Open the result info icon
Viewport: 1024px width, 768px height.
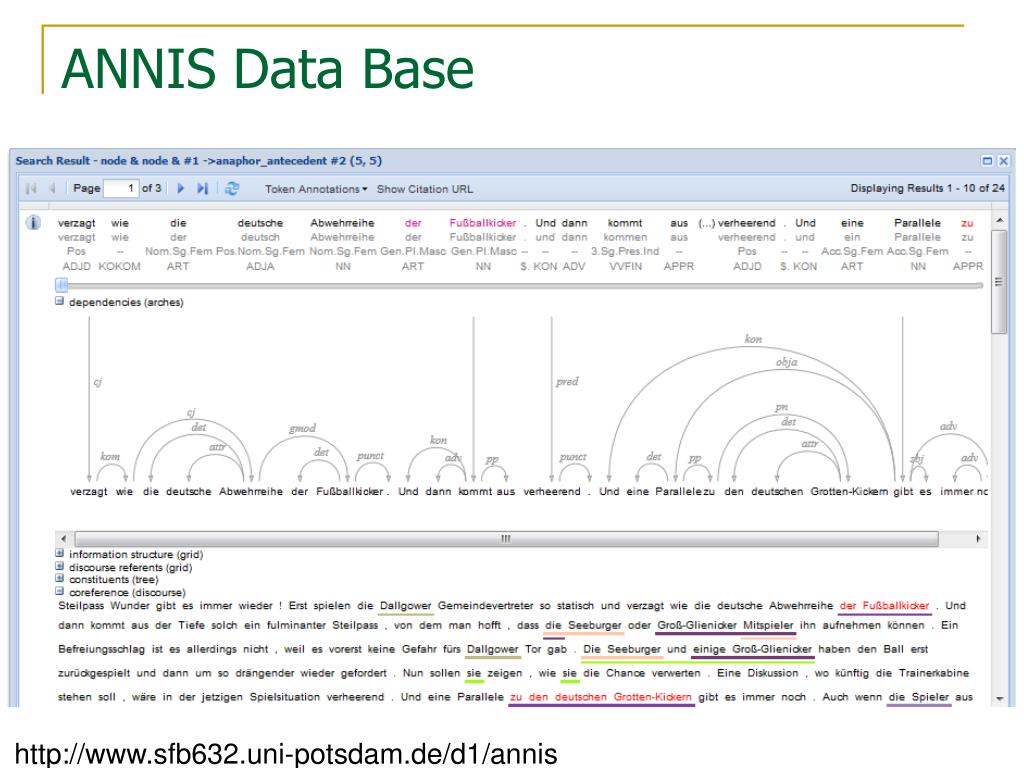click(x=33, y=223)
